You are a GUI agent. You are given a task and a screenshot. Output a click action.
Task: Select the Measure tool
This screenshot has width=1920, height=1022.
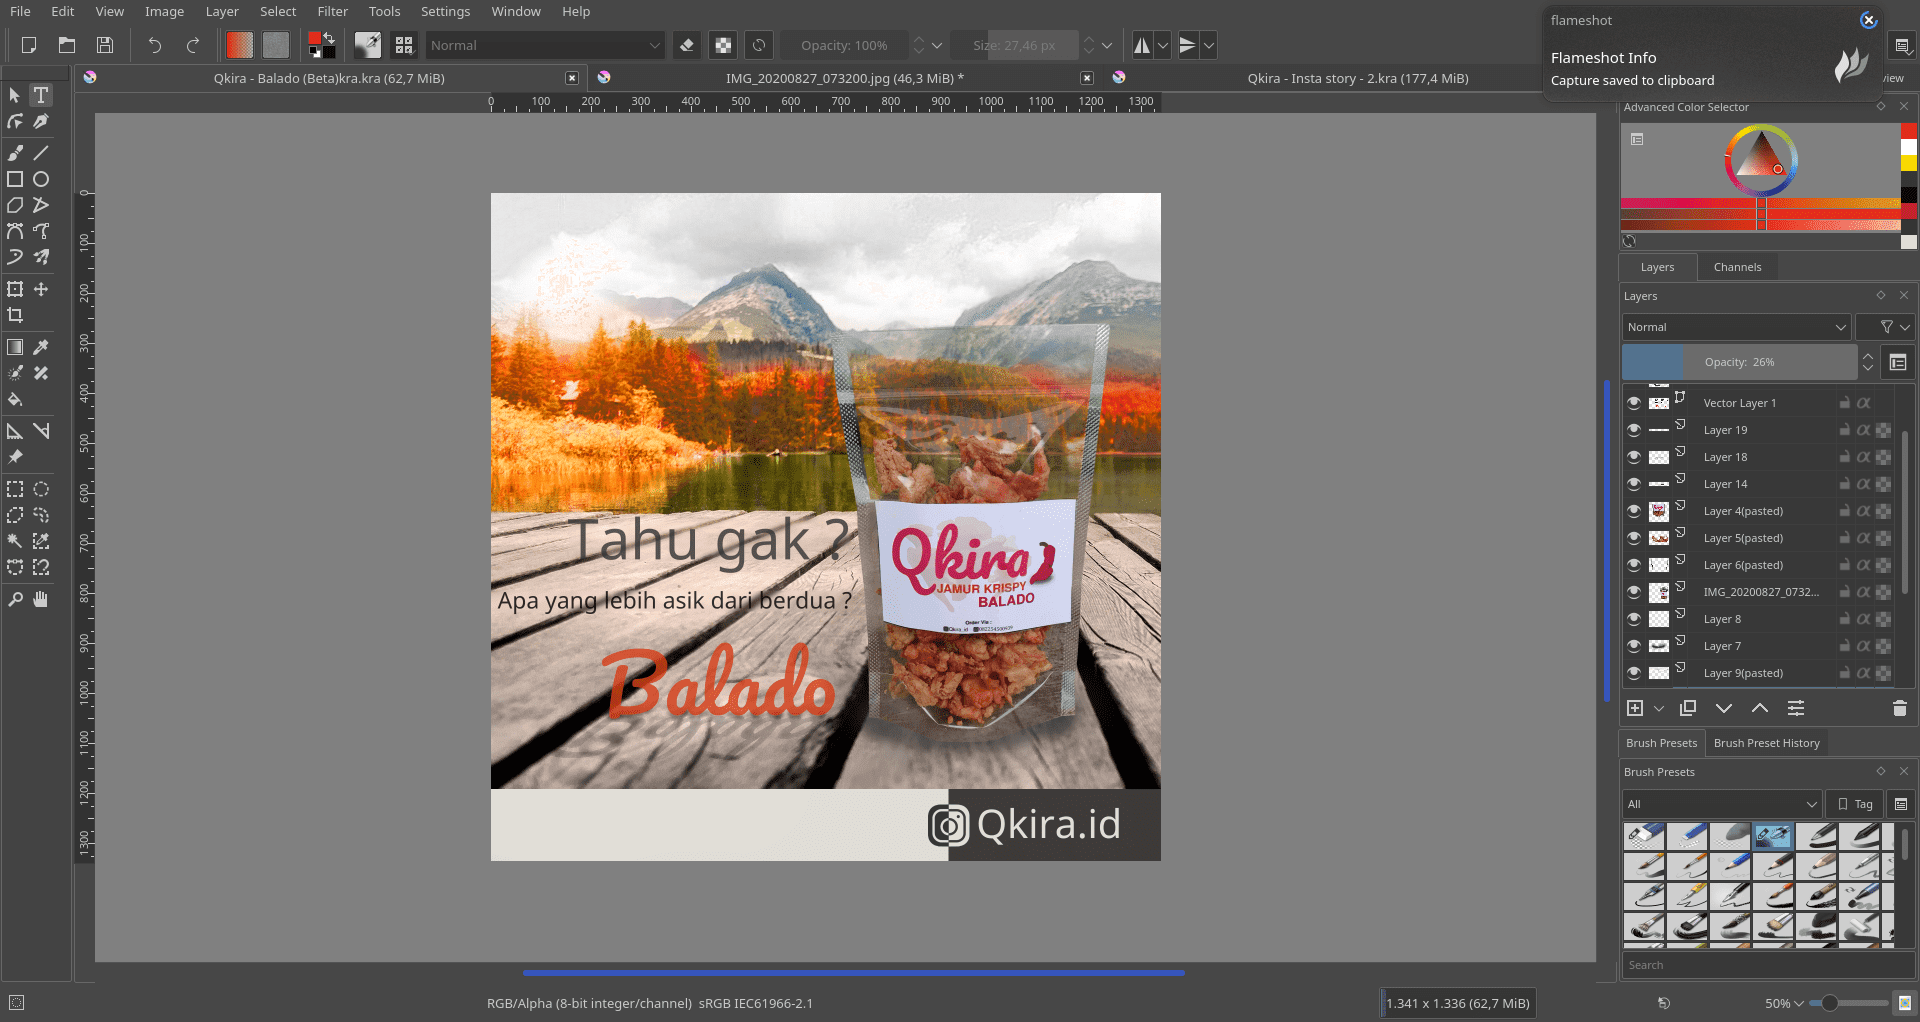(41, 431)
